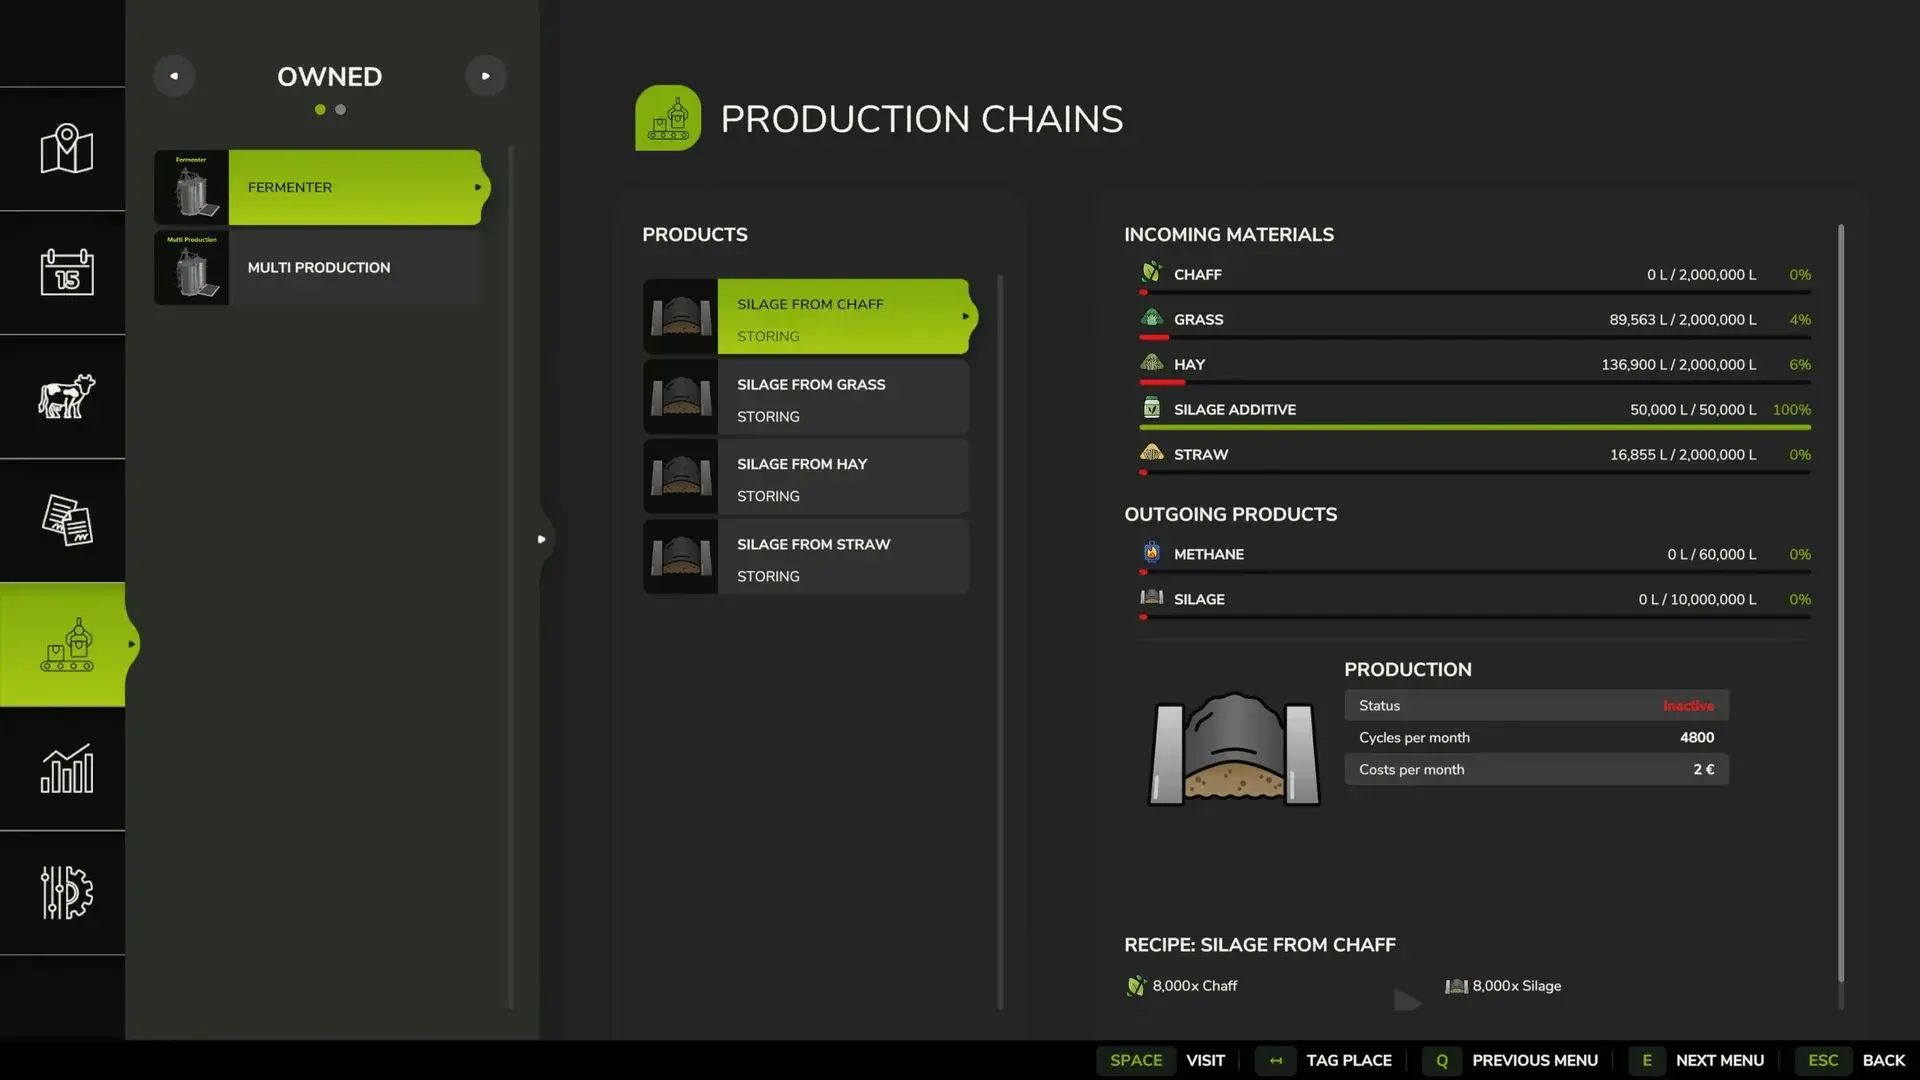Toggle Silage From Straw production
Viewport: 1920px width, 1080px height.
coord(805,558)
